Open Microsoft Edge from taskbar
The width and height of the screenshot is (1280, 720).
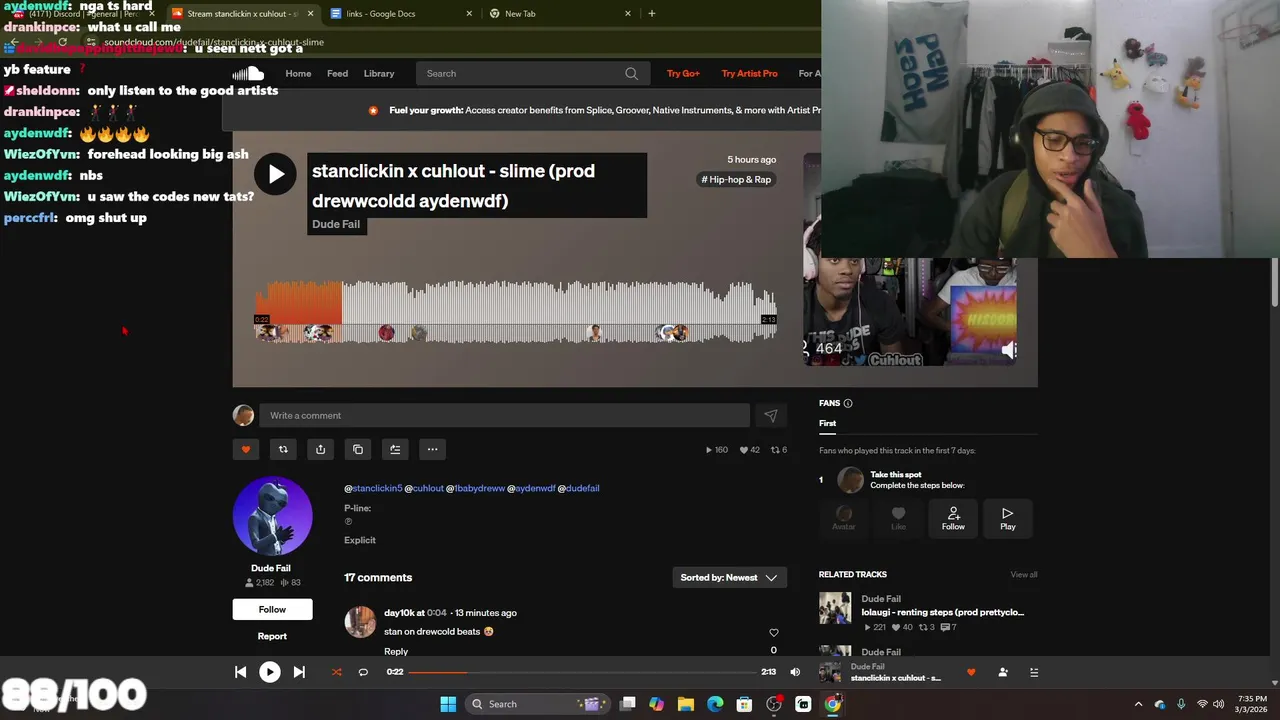715,704
